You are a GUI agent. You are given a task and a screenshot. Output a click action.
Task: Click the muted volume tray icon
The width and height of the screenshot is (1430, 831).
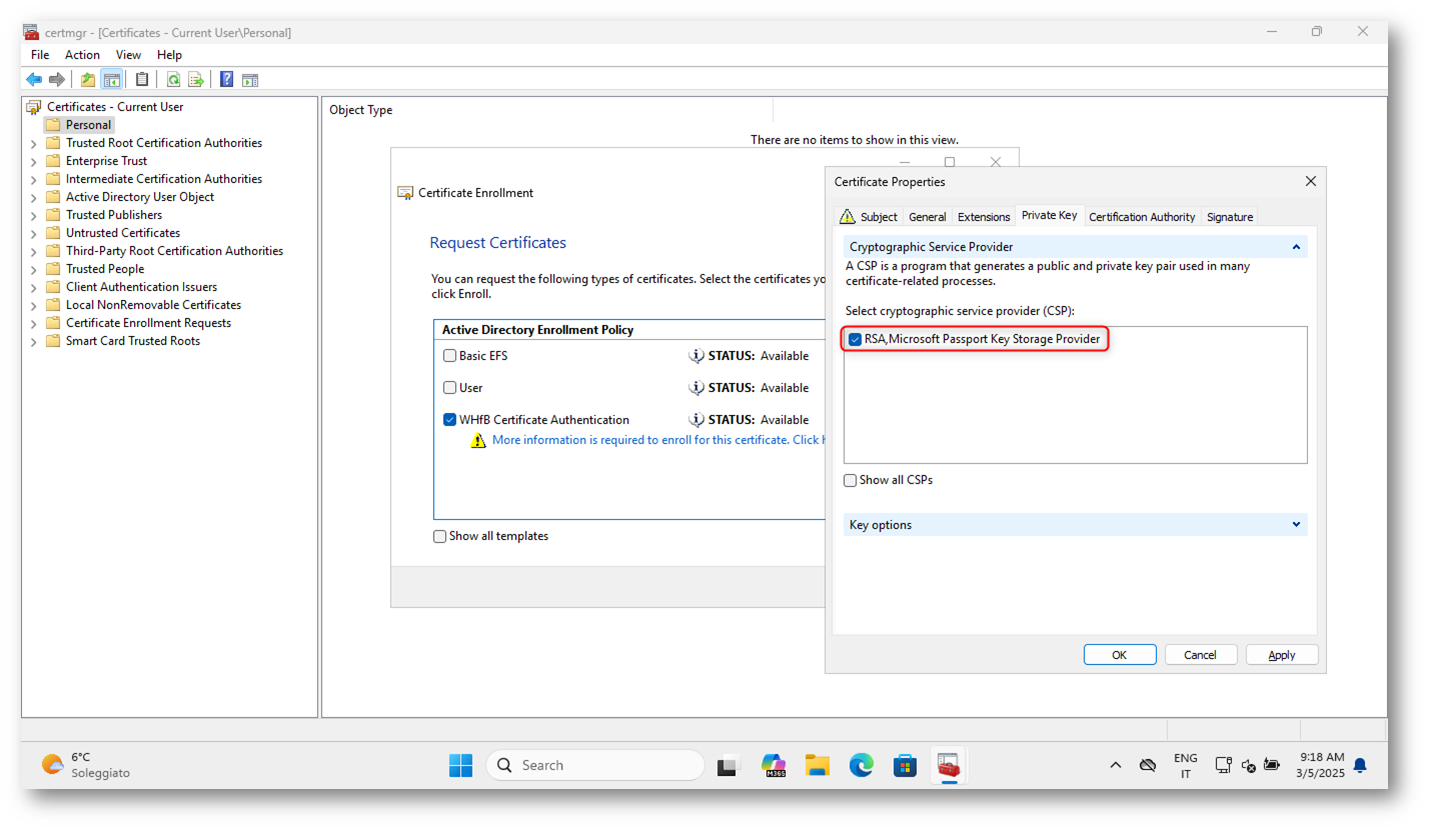tap(1248, 765)
